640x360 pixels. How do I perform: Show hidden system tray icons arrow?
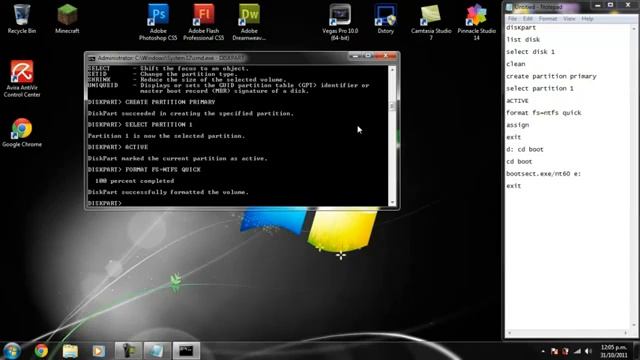click(543, 351)
